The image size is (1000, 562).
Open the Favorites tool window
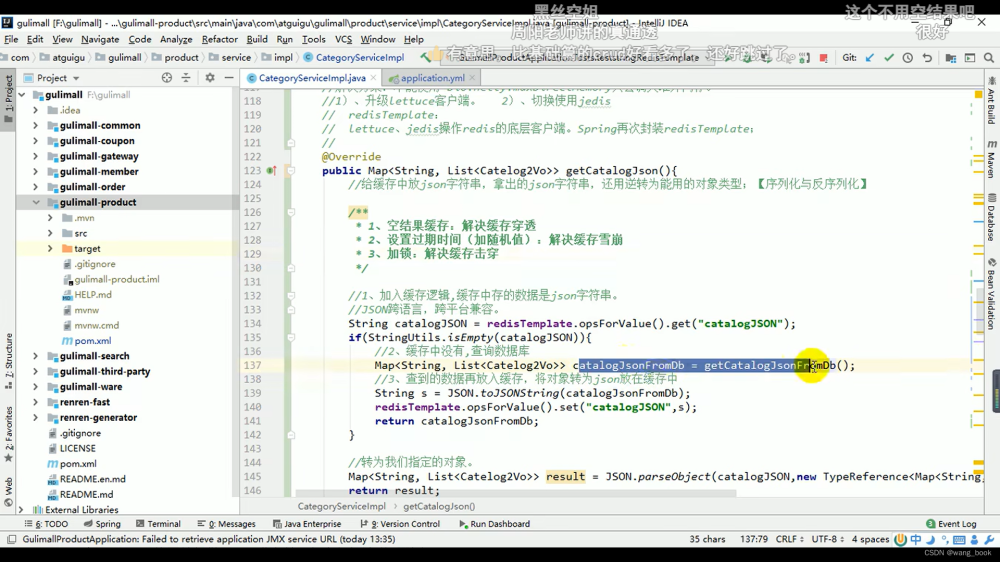[8, 434]
